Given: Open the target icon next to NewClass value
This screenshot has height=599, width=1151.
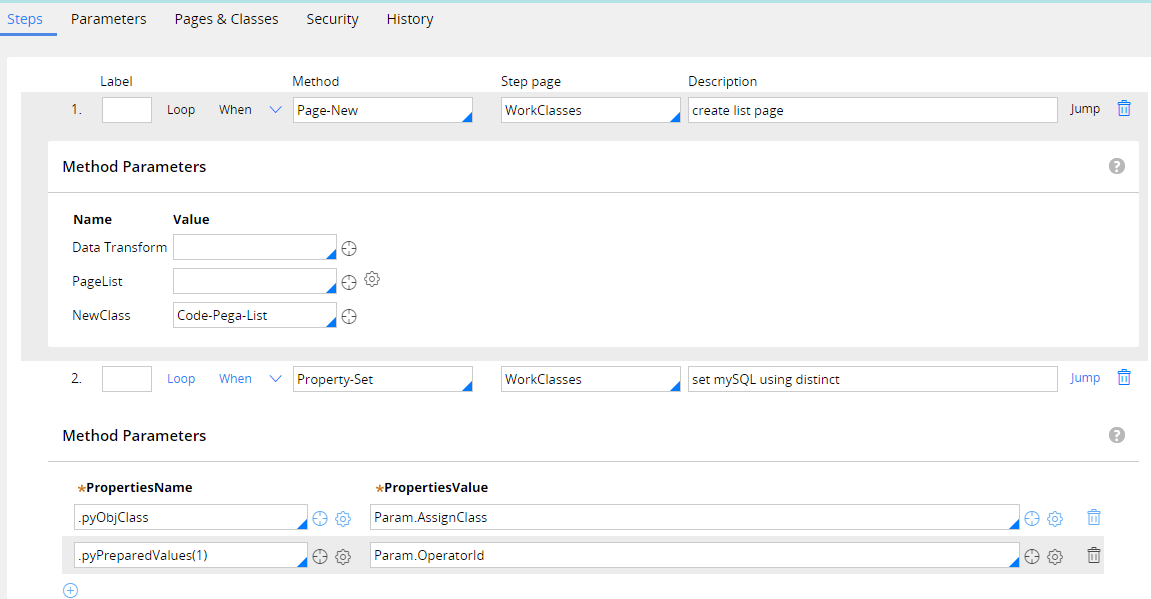Looking at the screenshot, I should click(349, 316).
